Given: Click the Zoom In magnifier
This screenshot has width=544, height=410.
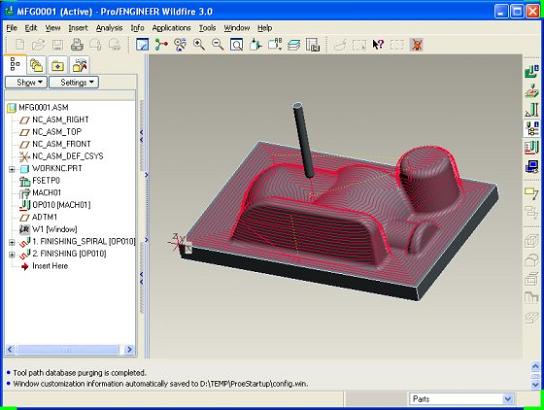Looking at the screenshot, I should (x=199, y=45).
